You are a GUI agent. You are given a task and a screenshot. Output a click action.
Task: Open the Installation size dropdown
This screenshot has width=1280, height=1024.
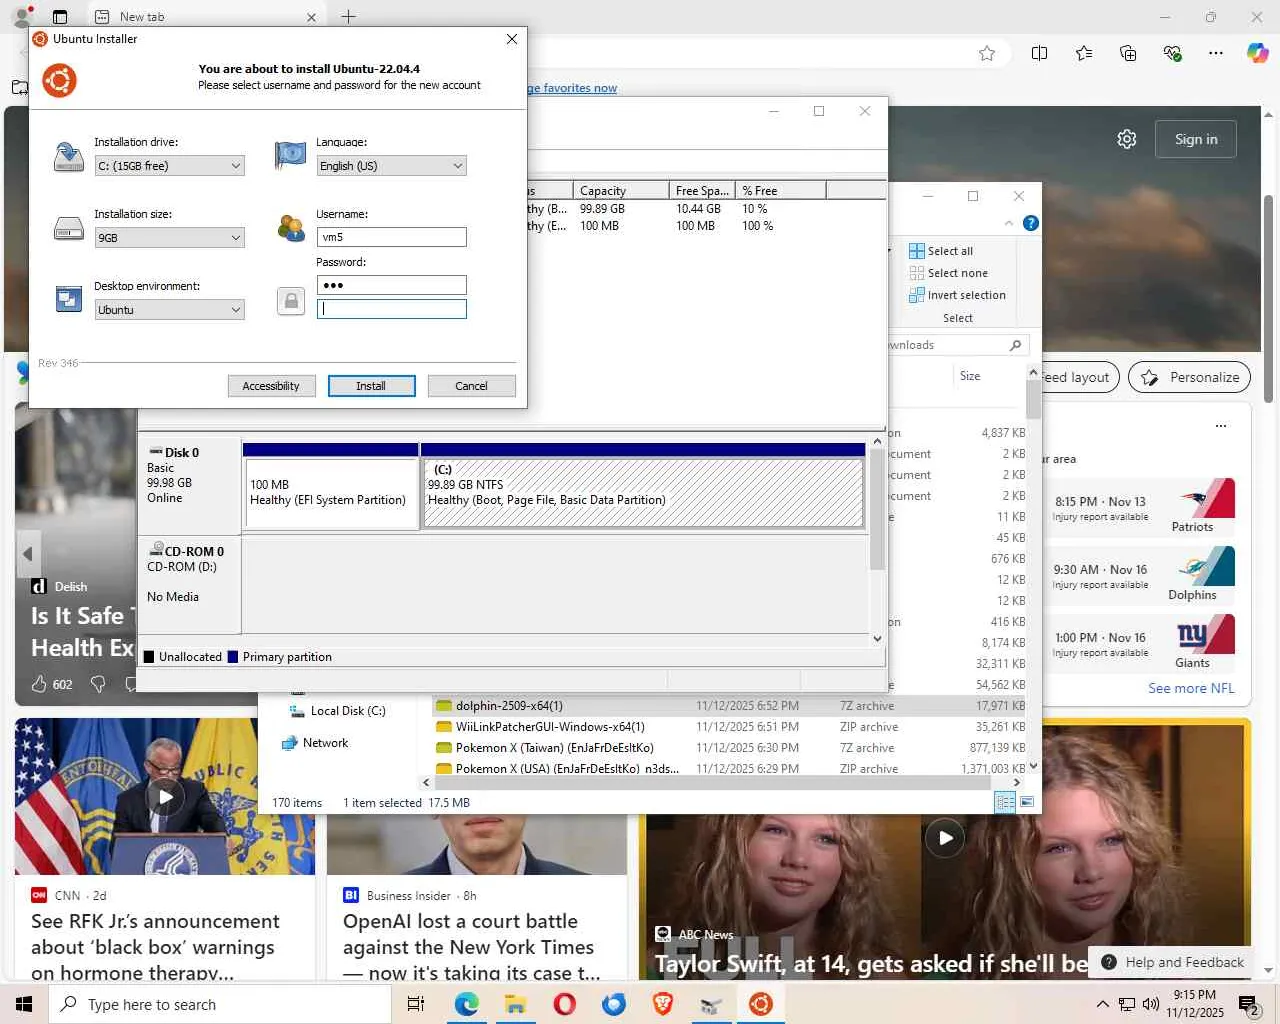169,238
